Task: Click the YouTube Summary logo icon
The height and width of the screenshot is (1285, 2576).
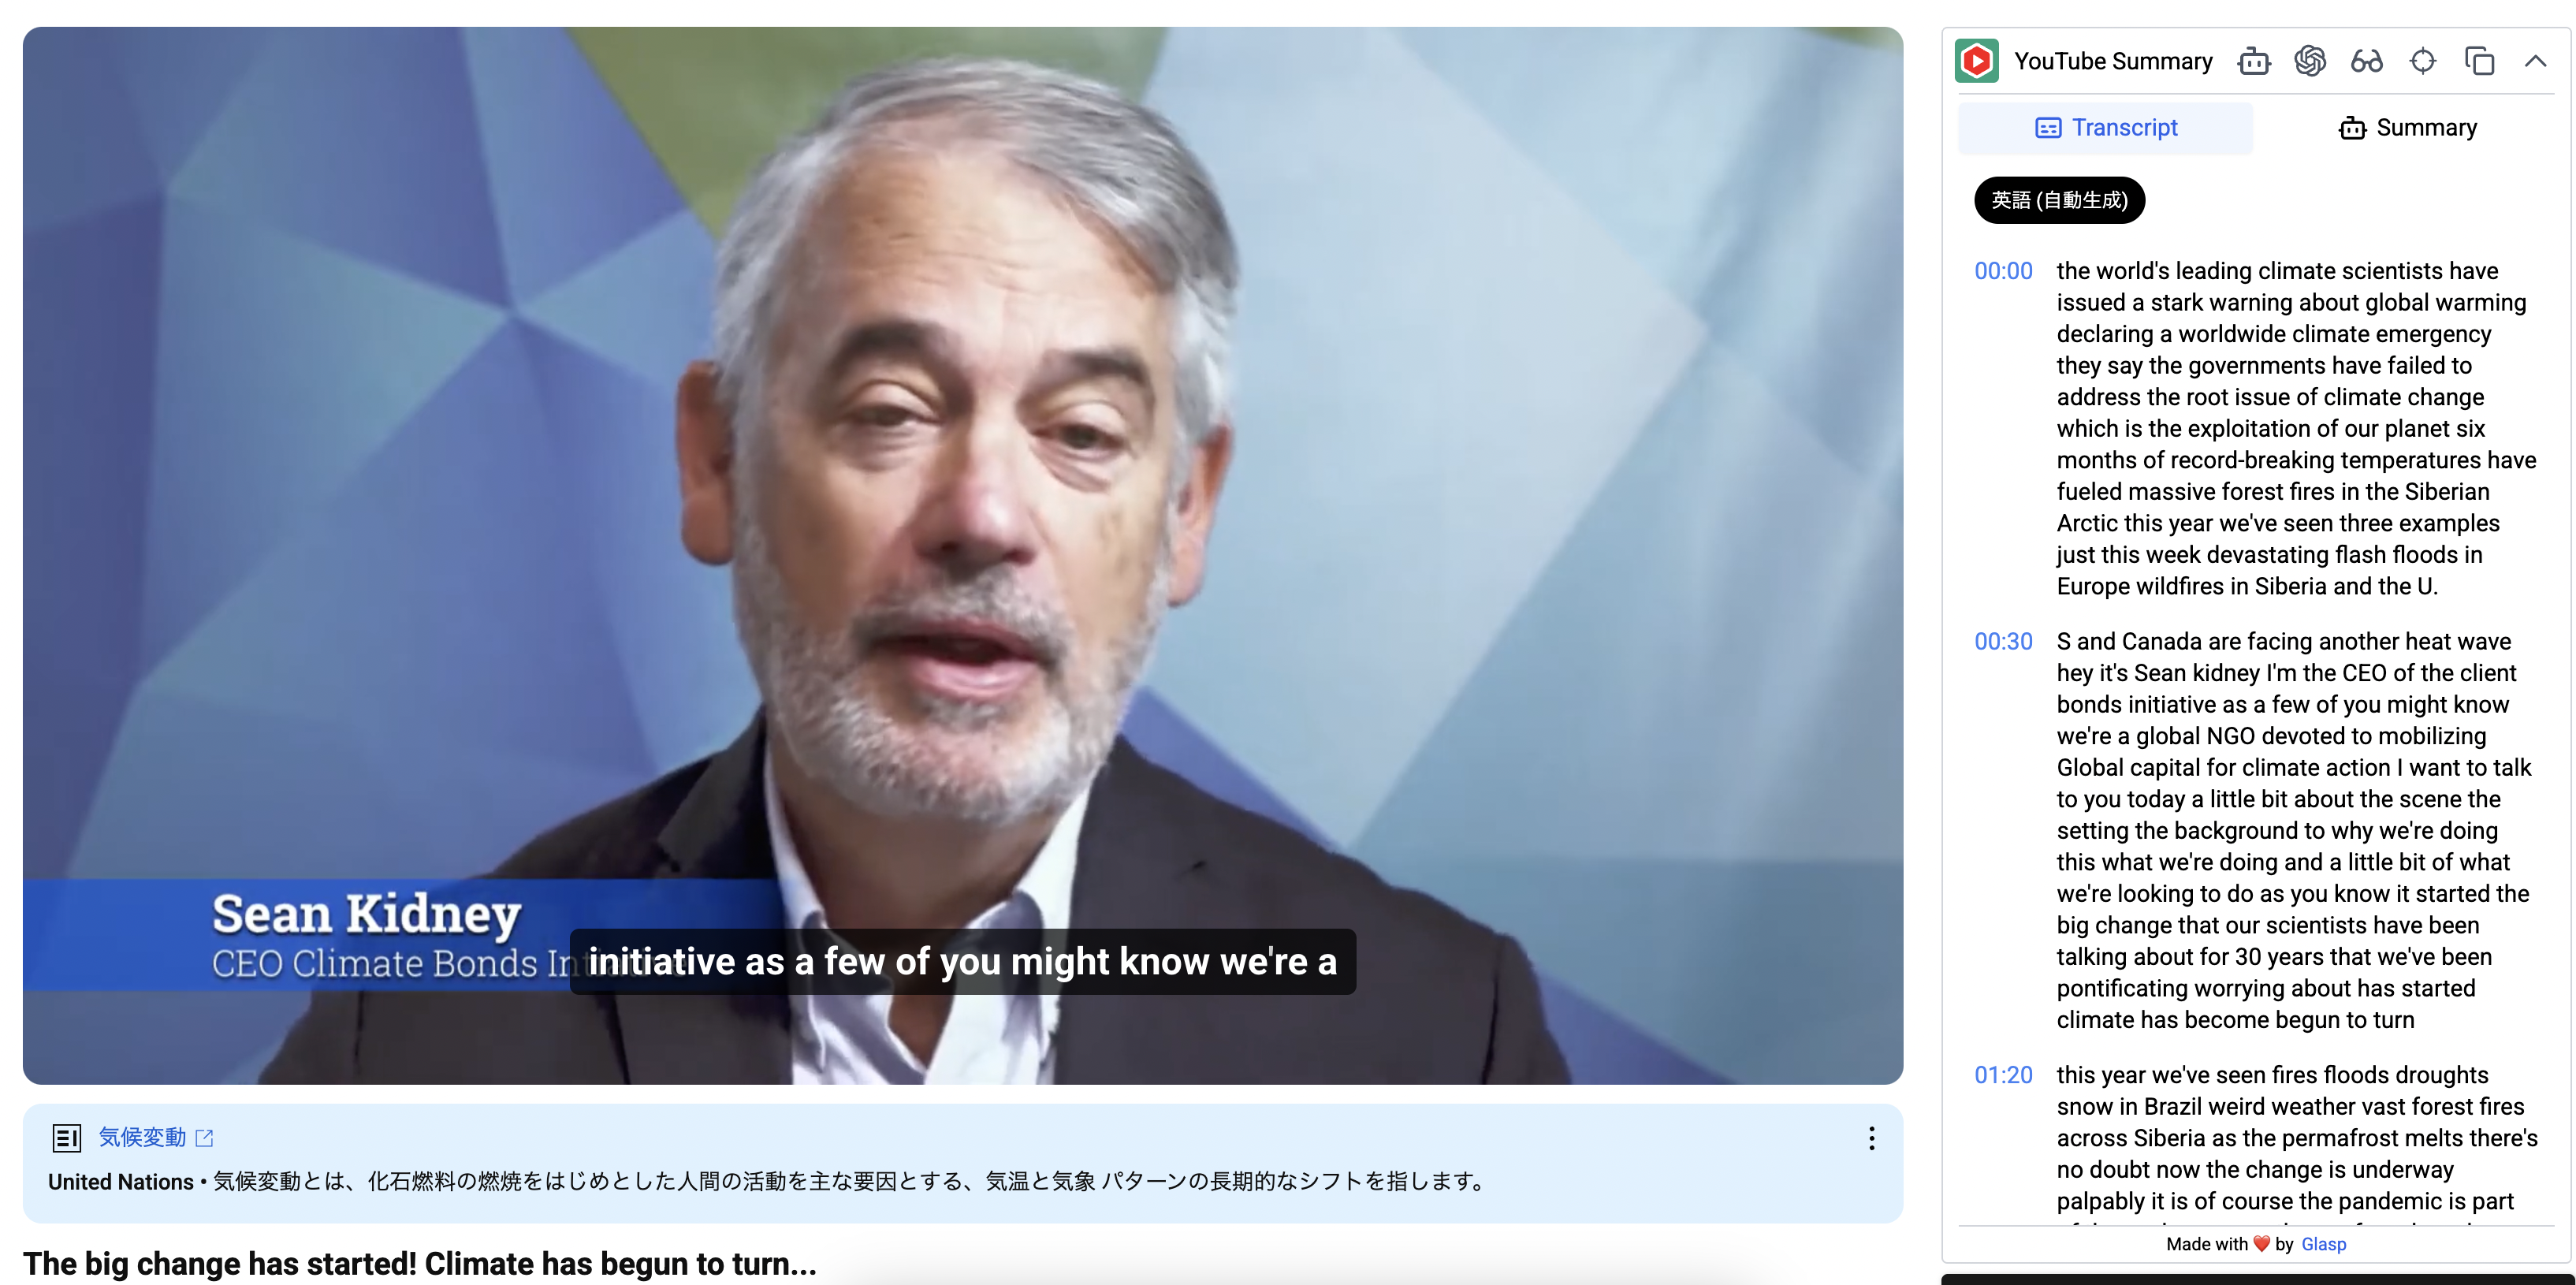Action: click(x=1976, y=61)
